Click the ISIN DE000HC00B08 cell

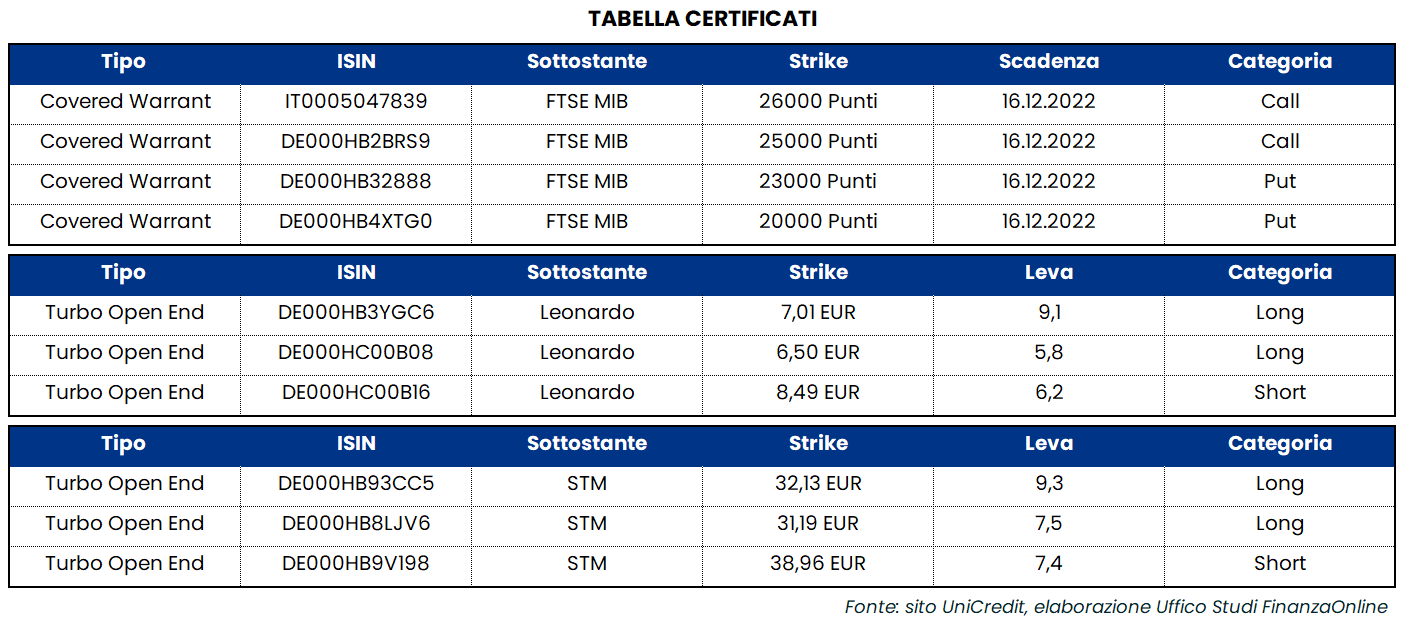click(356, 352)
